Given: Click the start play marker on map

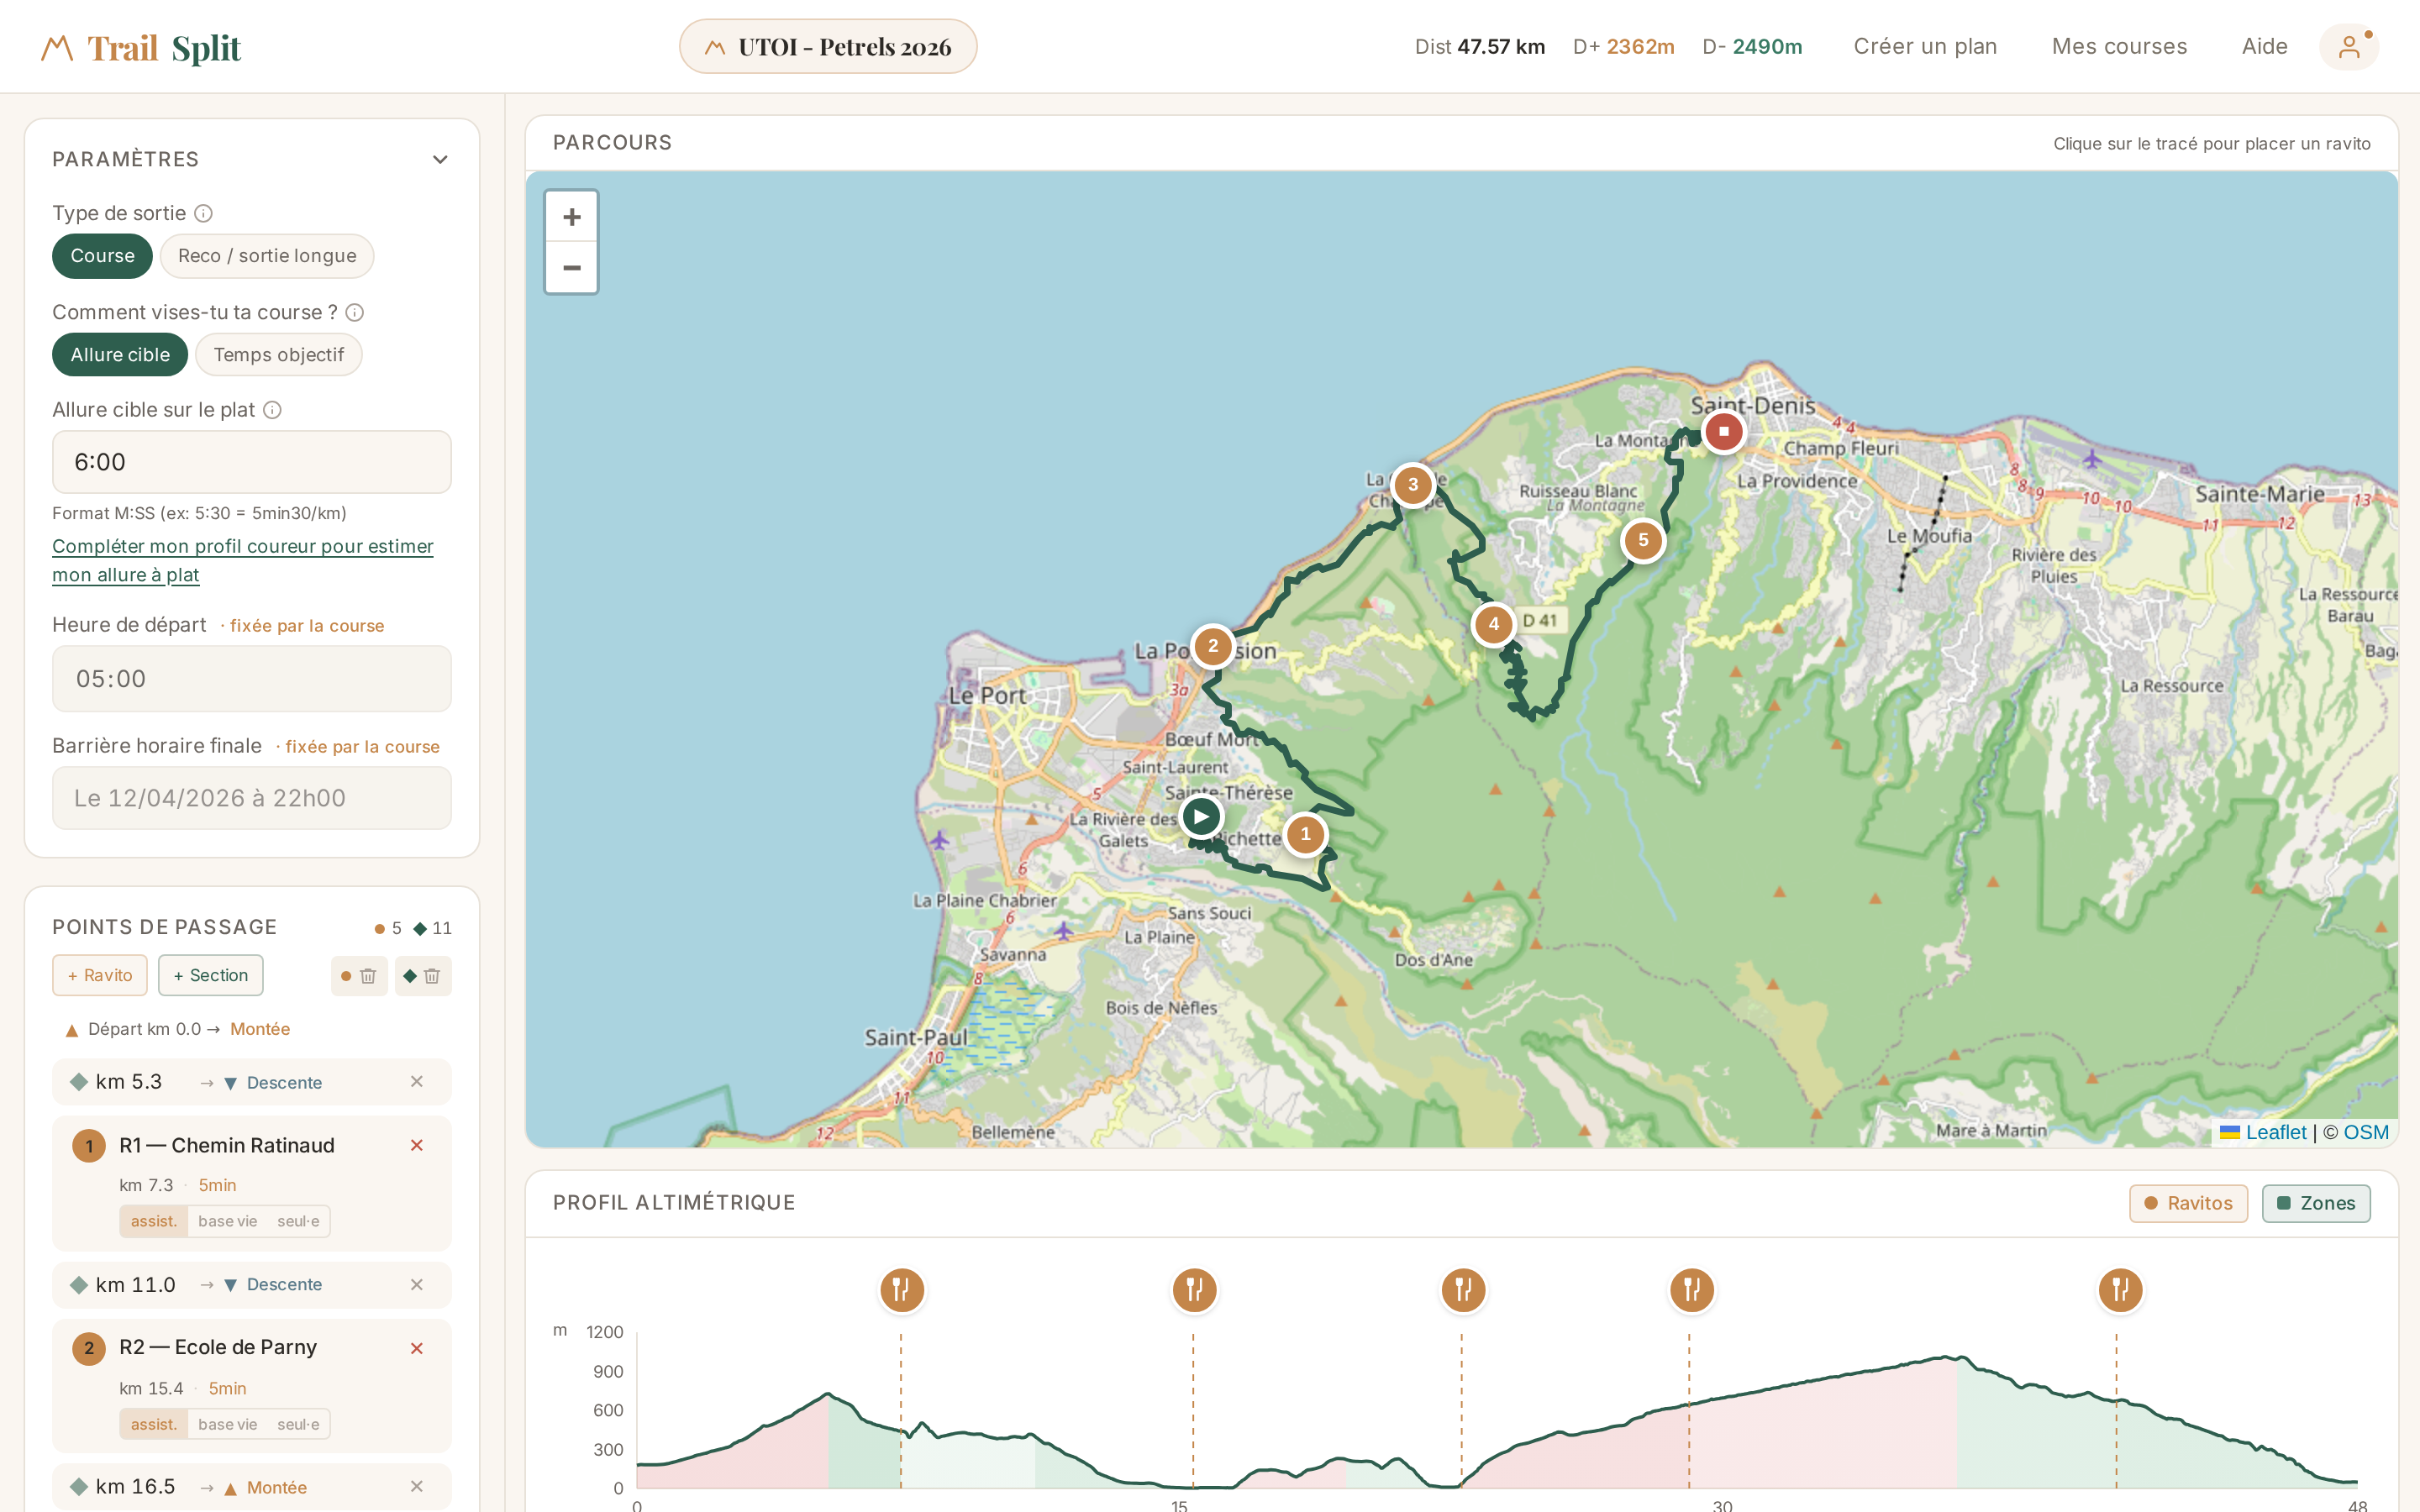Looking at the screenshot, I should (x=1201, y=817).
